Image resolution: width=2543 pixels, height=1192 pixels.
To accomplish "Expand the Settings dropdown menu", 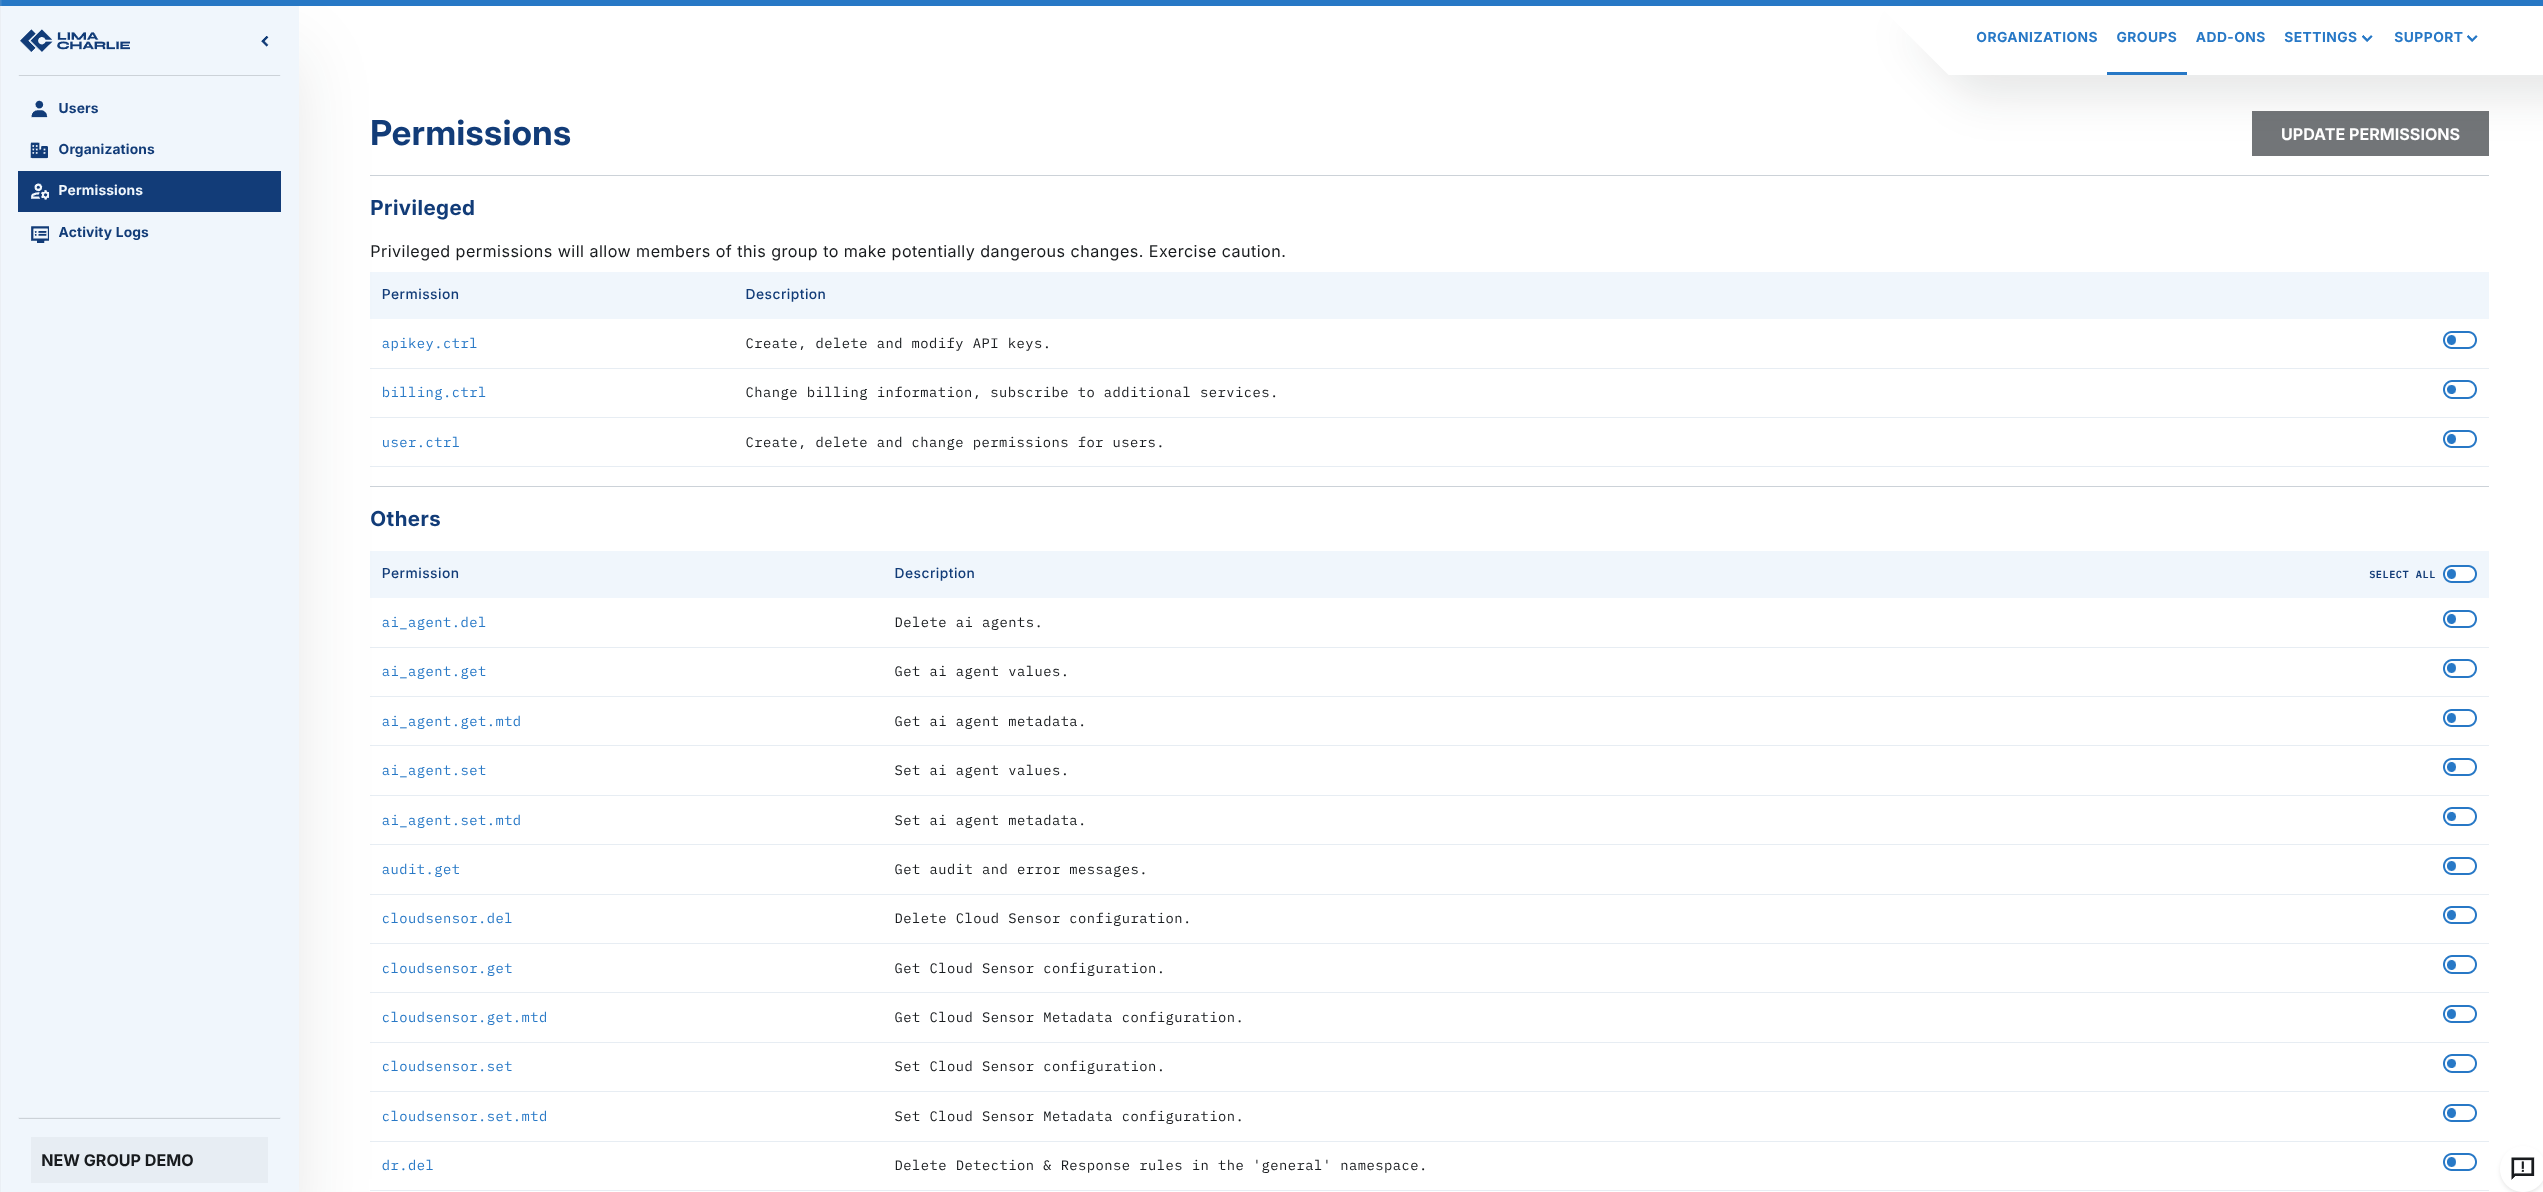I will tap(2327, 38).
